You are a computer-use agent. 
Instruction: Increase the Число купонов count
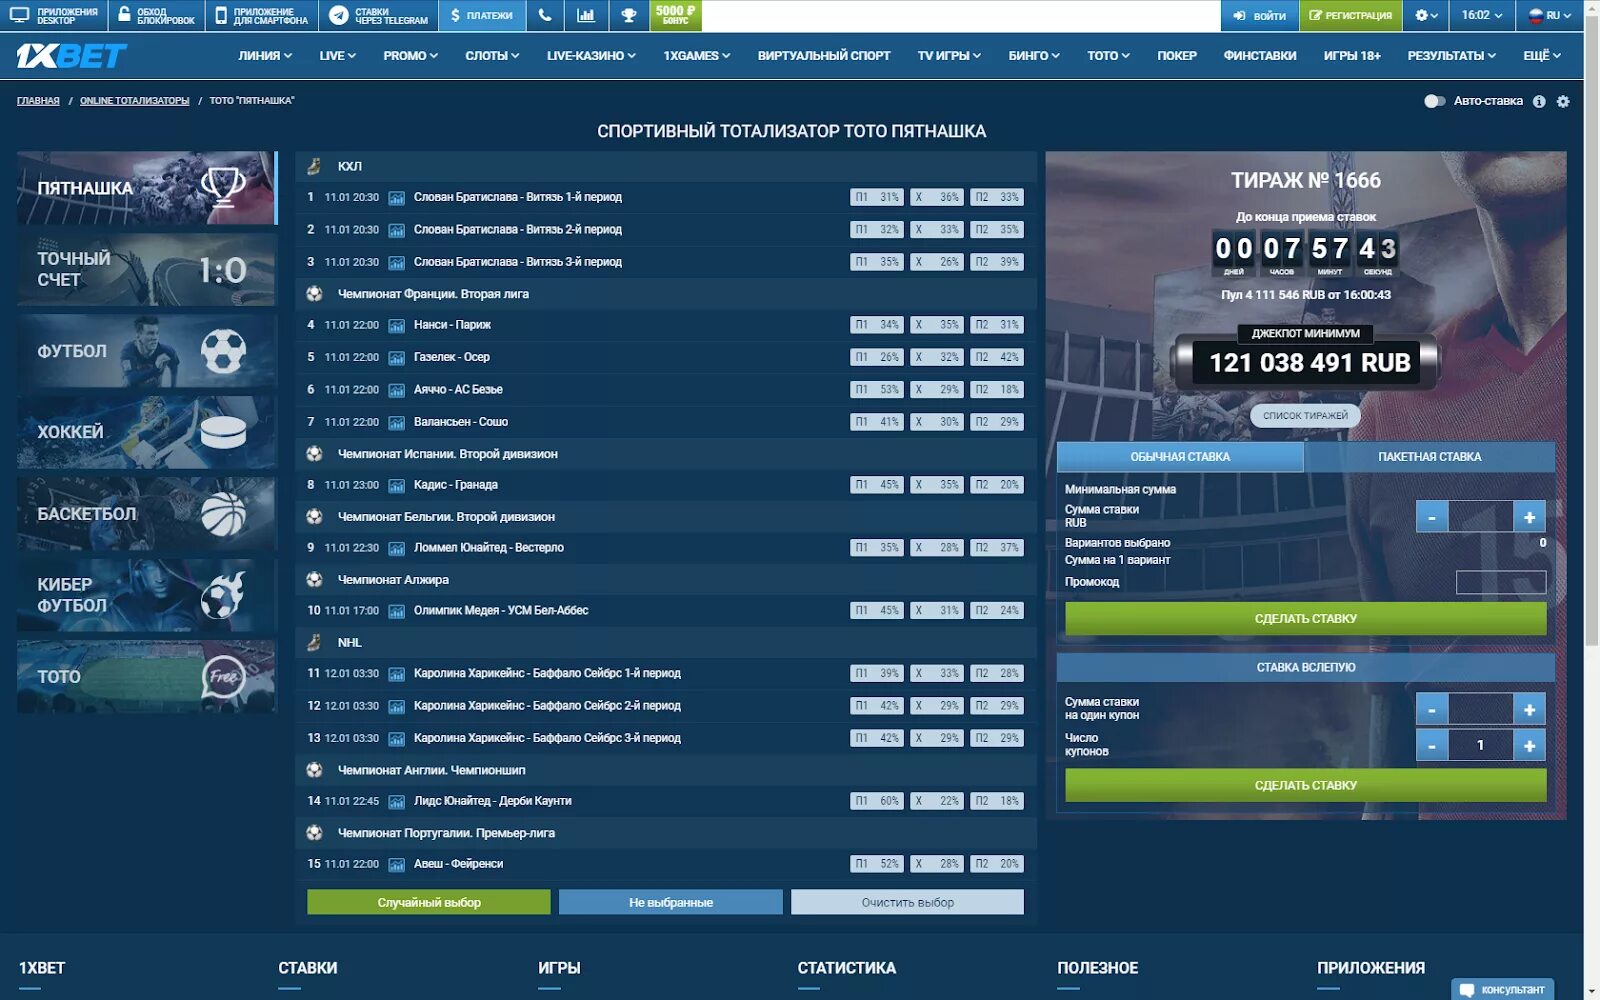pos(1529,745)
